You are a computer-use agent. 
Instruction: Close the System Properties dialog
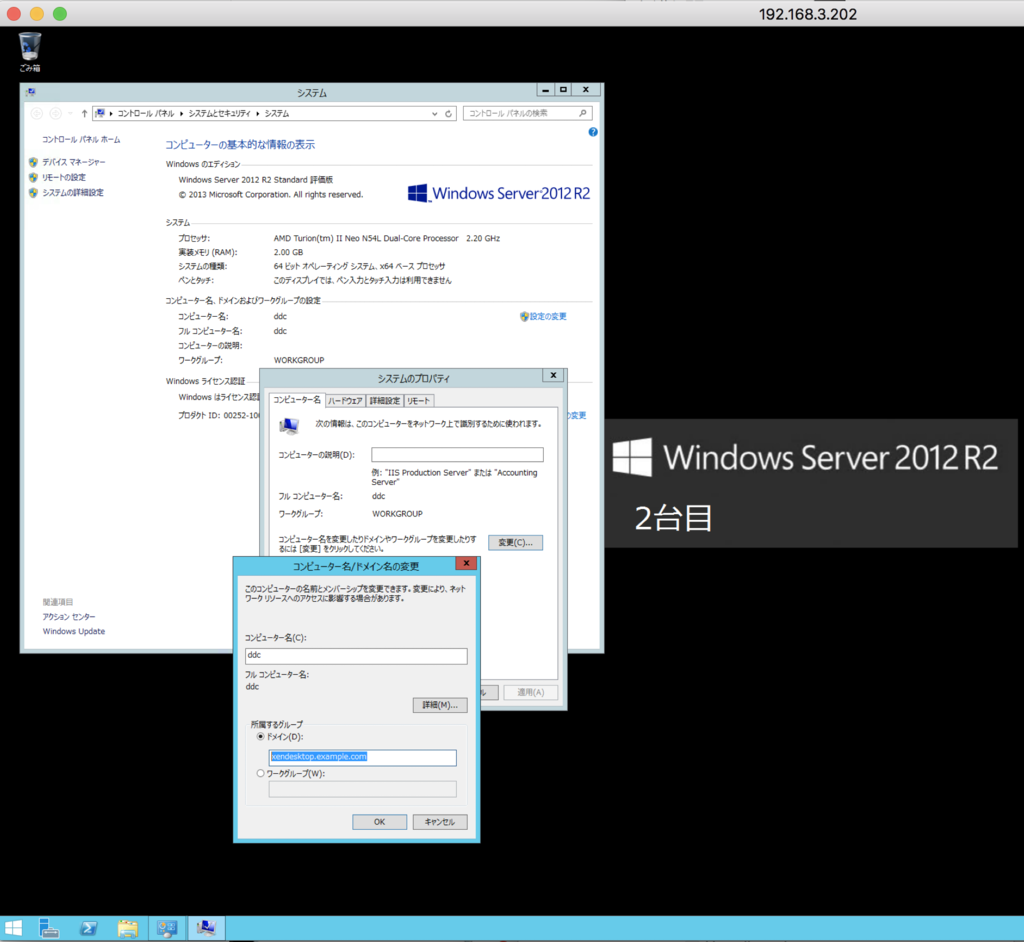(553, 375)
